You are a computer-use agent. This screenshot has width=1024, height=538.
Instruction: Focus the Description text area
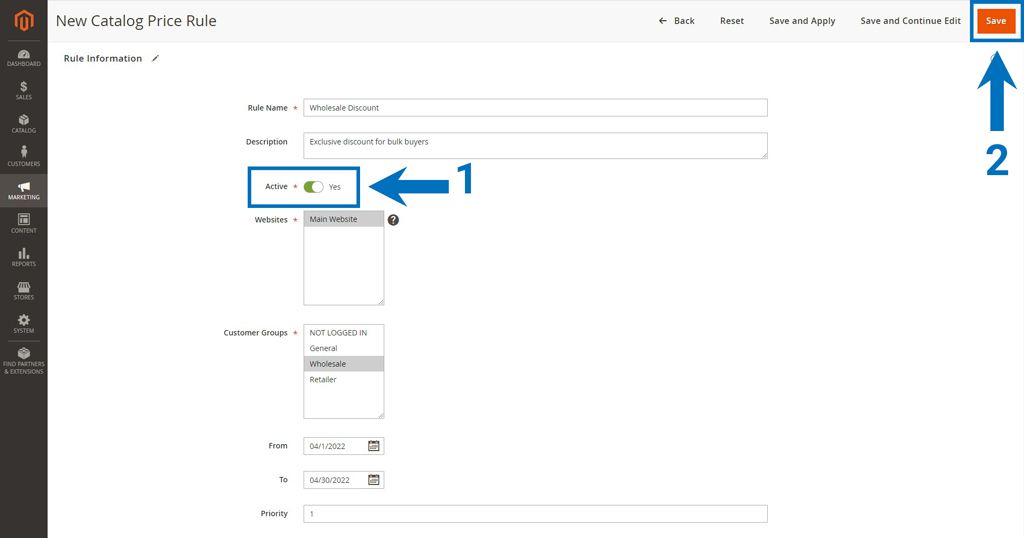536,146
